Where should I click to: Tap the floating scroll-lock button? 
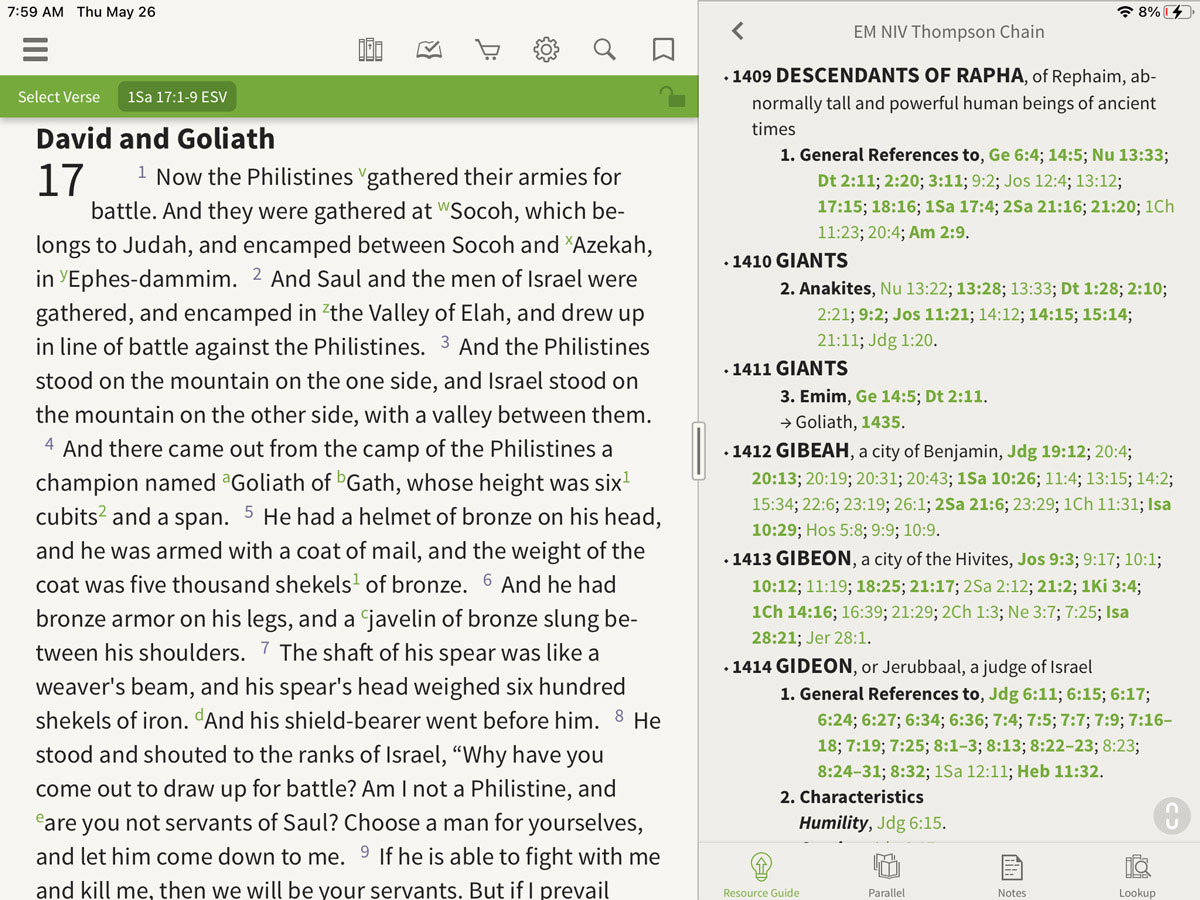[1171, 815]
